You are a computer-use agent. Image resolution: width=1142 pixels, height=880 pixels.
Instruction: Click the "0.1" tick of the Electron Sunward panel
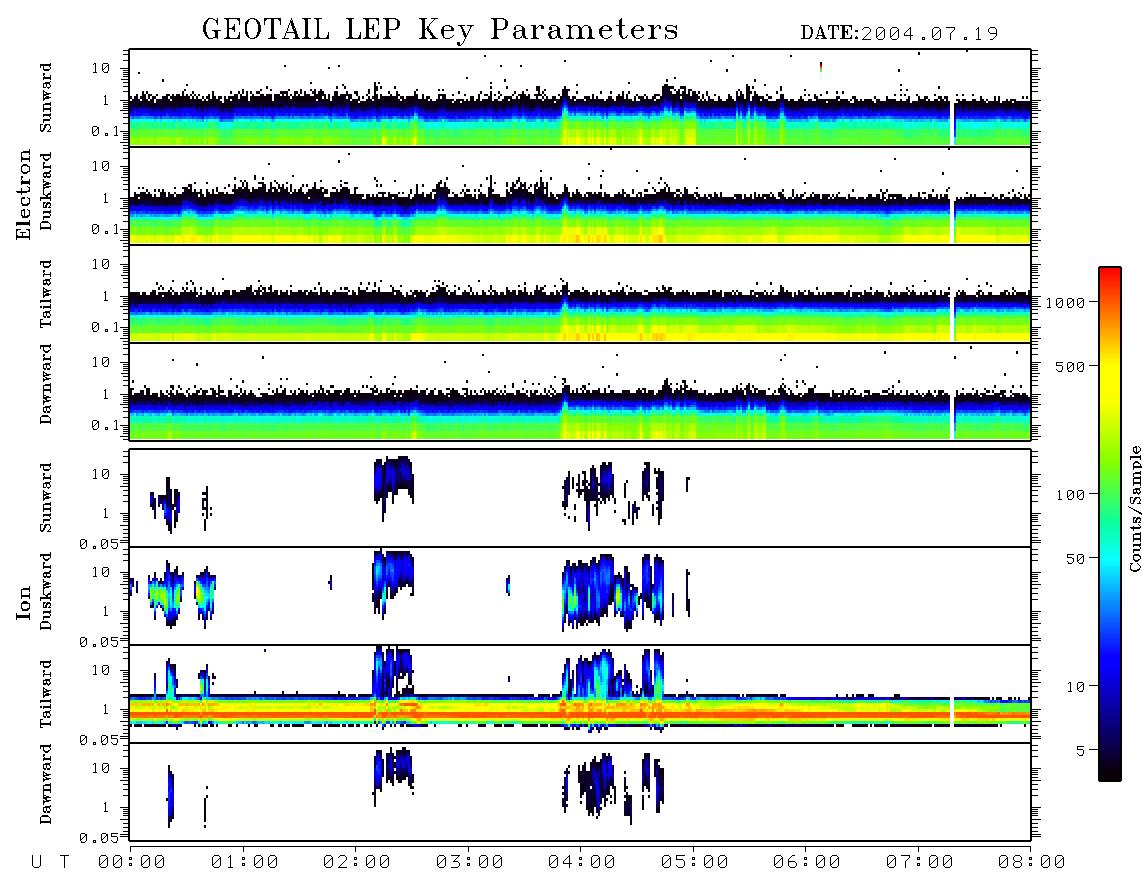click(x=104, y=131)
